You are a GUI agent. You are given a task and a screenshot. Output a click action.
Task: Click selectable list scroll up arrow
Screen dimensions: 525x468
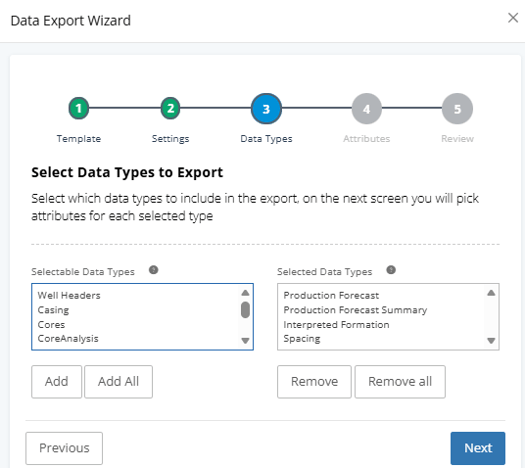point(245,293)
